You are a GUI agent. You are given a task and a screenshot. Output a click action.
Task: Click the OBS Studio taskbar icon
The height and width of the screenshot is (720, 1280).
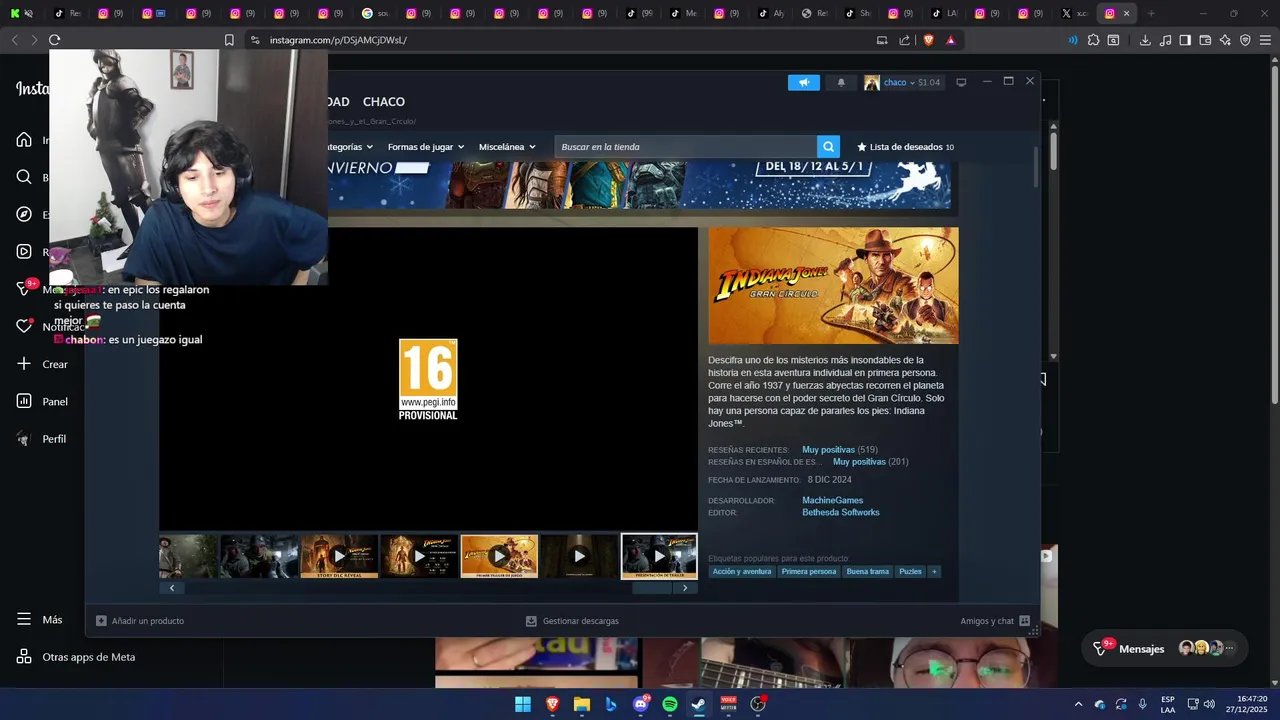pyautogui.click(x=758, y=704)
